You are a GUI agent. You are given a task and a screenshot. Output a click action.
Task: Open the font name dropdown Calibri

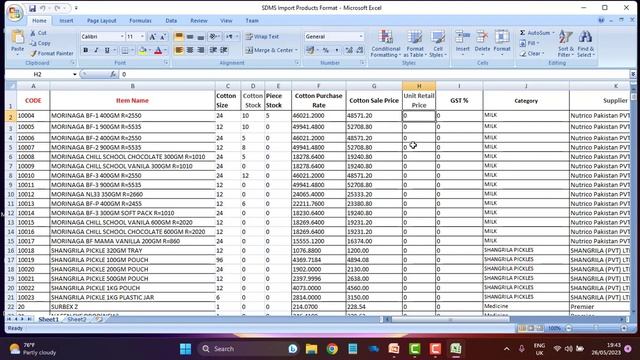pos(122,37)
